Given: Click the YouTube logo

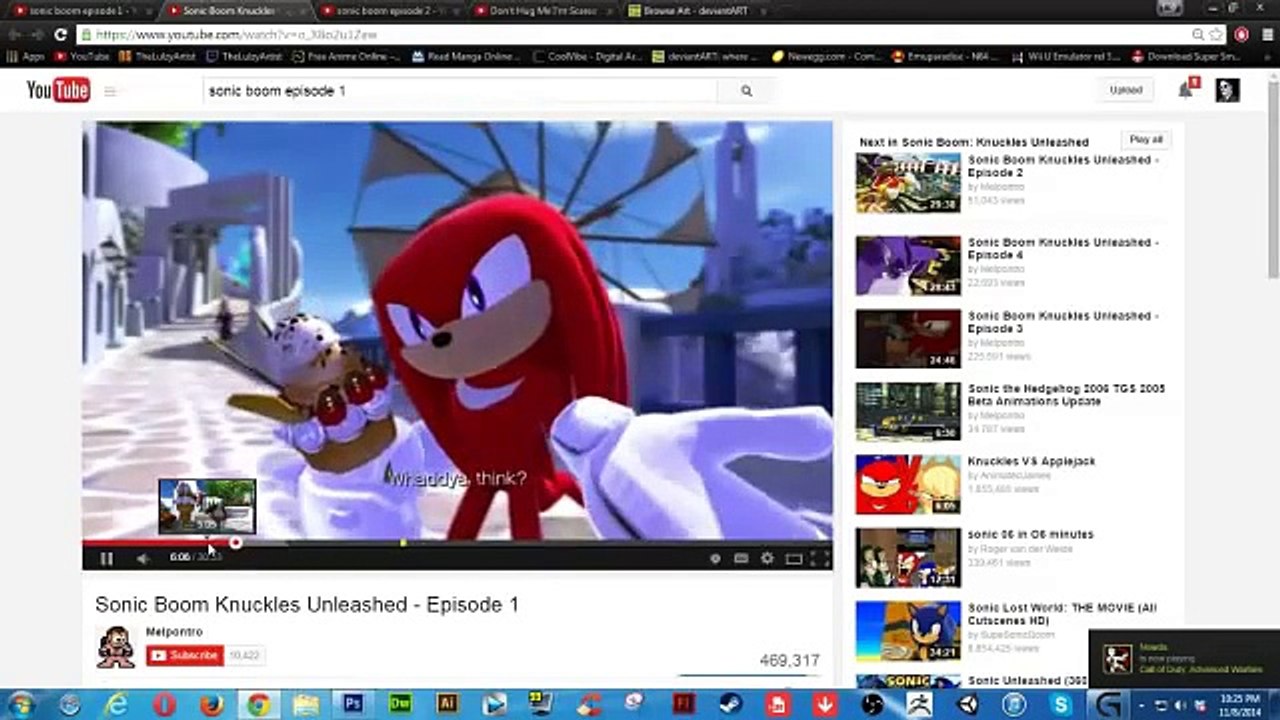Looking at the screenshot, I should click(x=58, y=90).
